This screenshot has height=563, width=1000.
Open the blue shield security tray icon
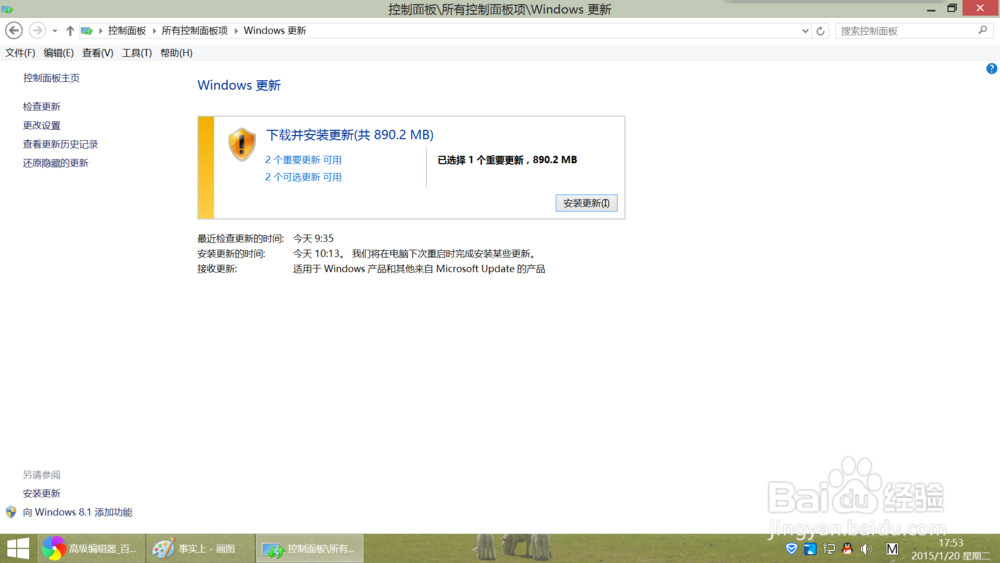pos(791,549)
